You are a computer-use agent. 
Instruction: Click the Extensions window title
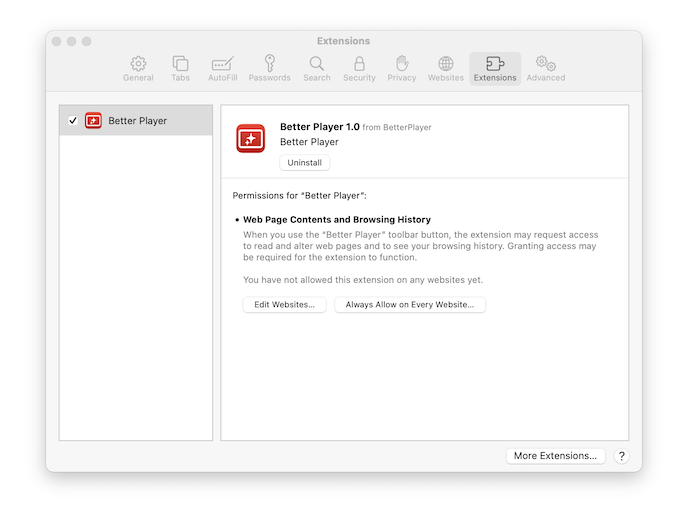[x=343, y=41]
